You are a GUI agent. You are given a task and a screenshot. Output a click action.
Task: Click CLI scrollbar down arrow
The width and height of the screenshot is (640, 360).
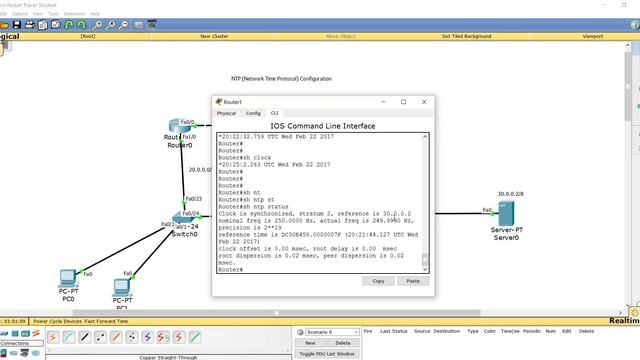tap(425, 269)
